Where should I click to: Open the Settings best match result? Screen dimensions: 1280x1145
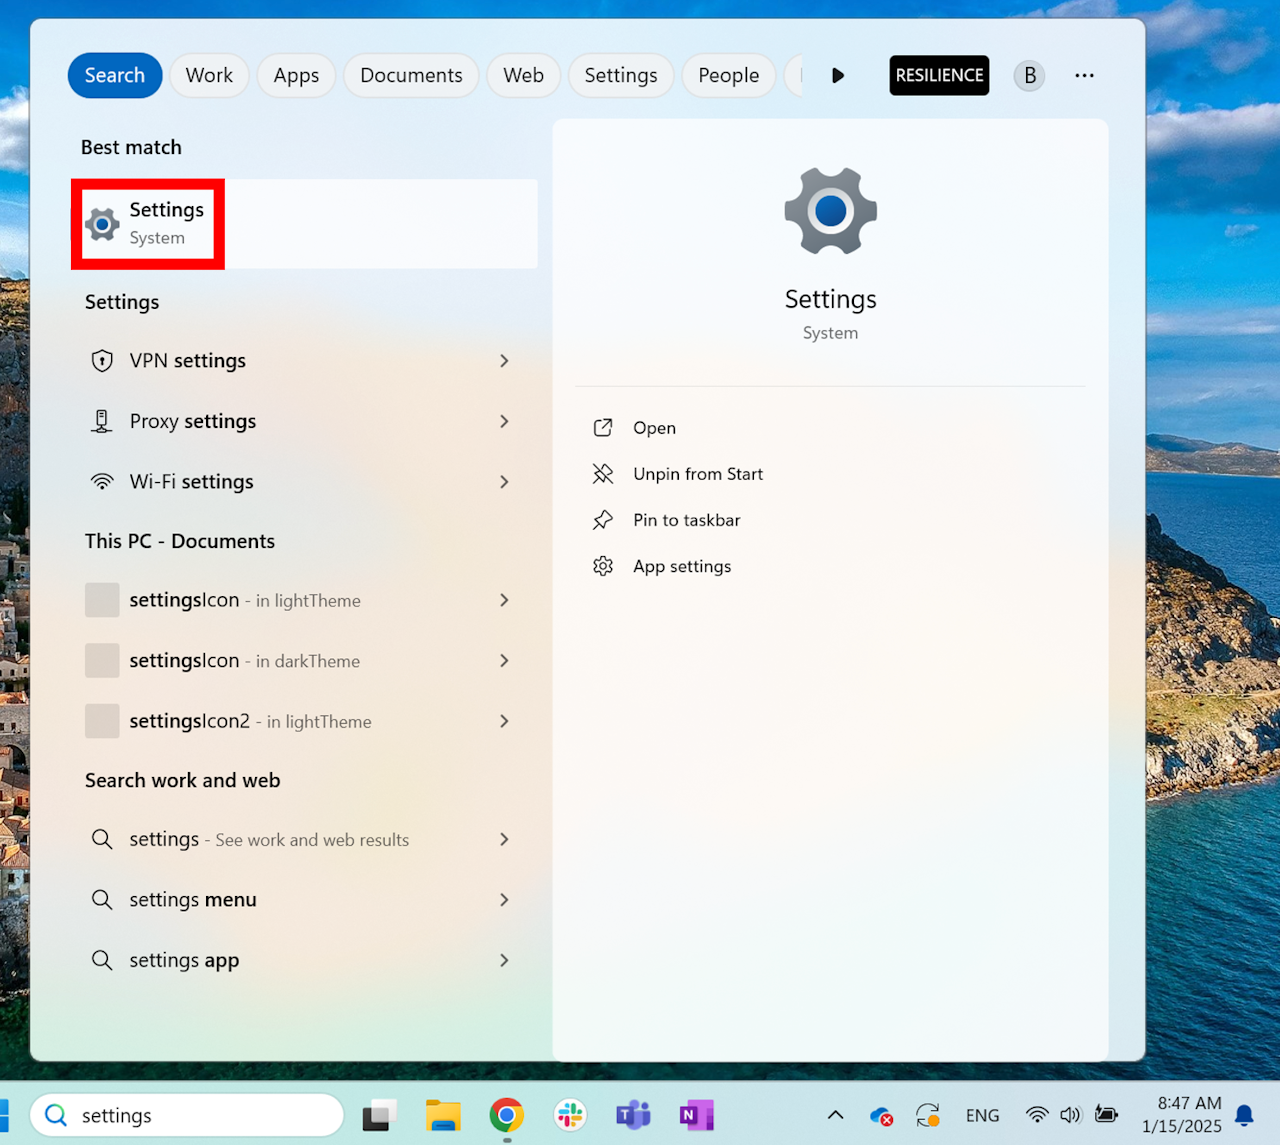coord(304,224)
